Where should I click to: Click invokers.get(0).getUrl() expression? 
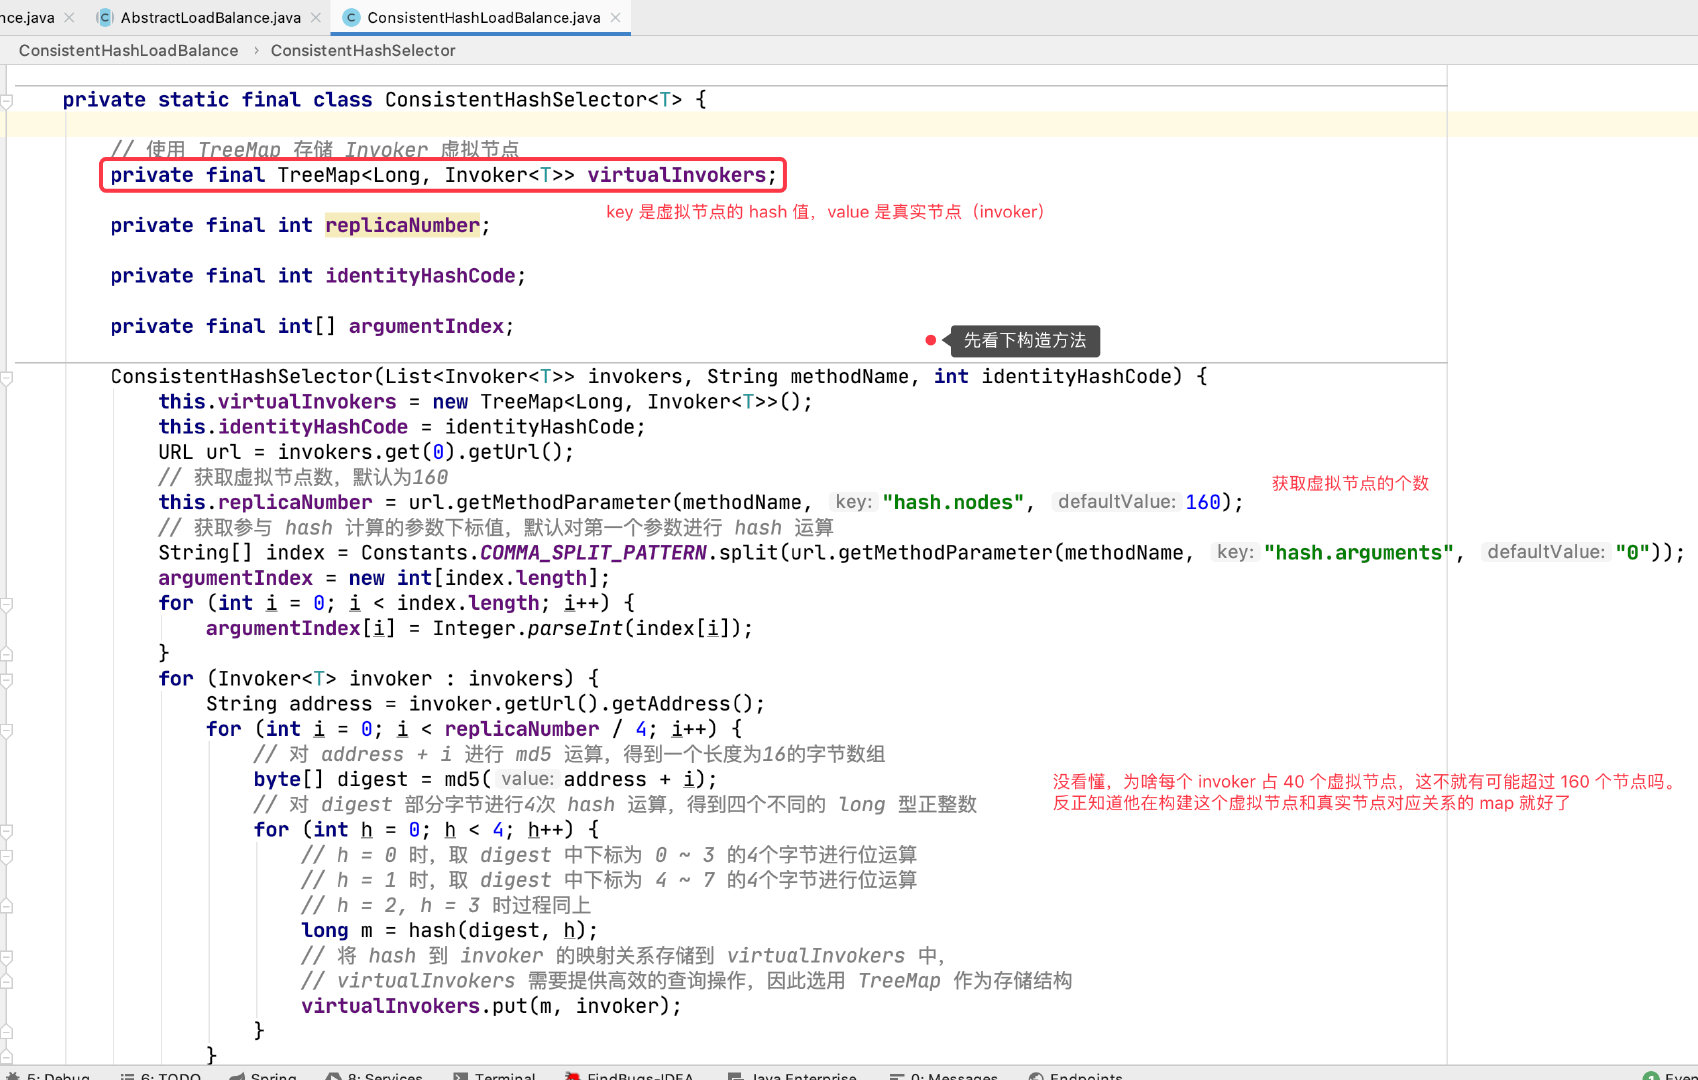point(420,452)
